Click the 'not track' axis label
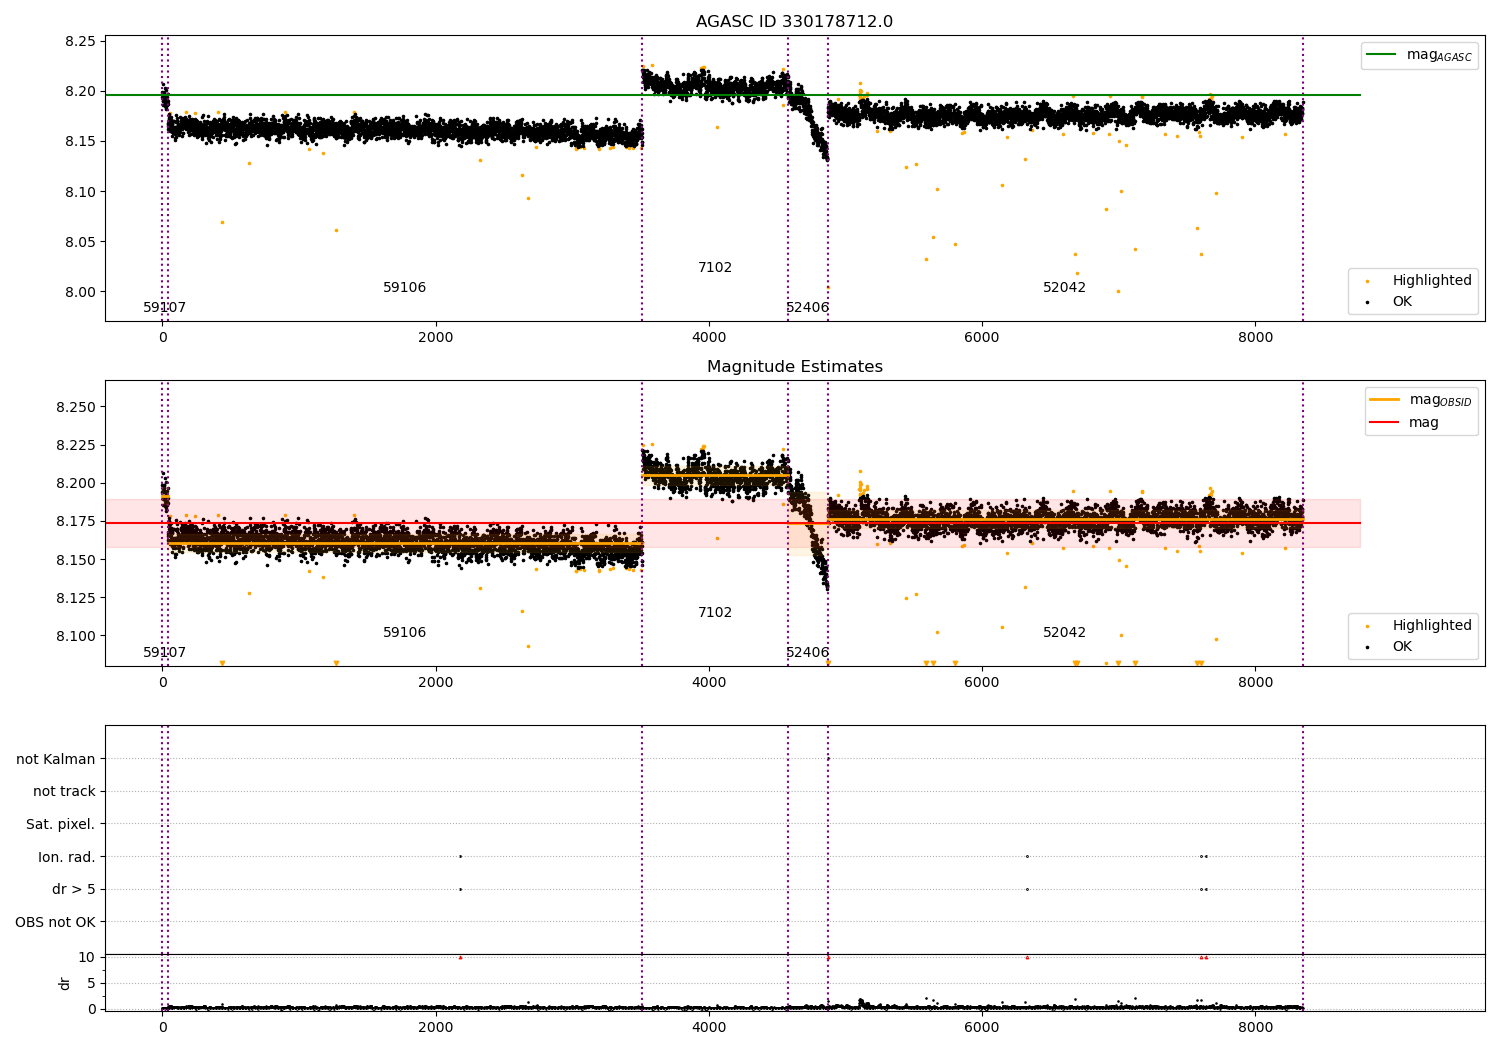The image size is (1500, 1050). [x=64, y=792]
